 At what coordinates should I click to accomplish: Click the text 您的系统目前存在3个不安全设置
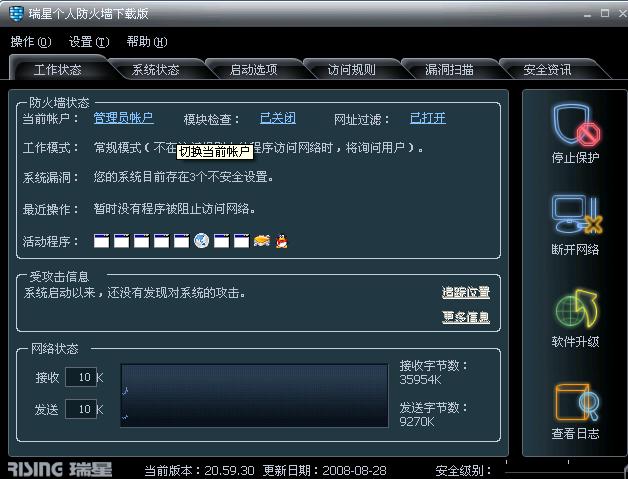[183, 177]
